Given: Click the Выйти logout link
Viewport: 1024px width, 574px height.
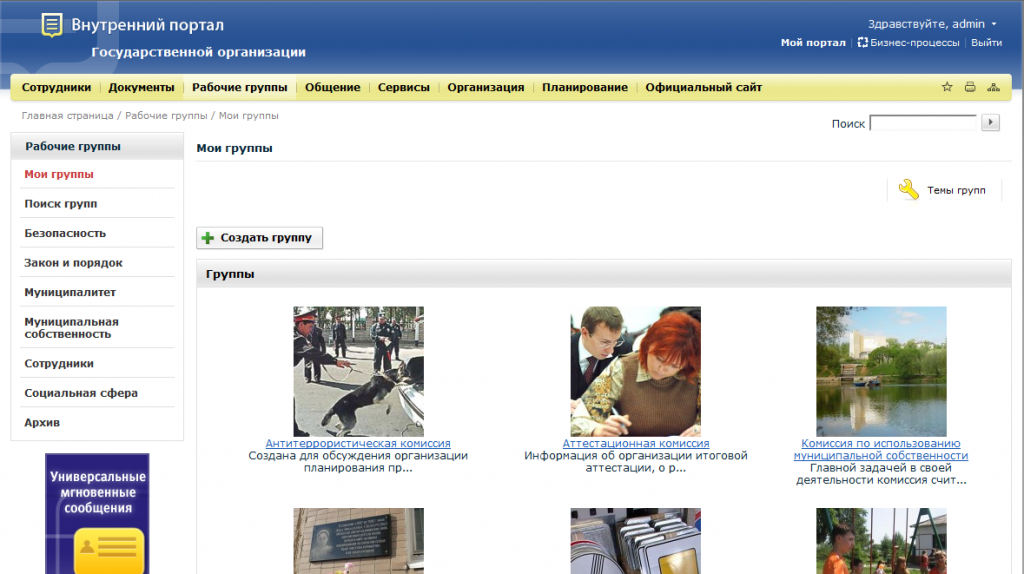Looking at the screenshot, I should 986,43.
